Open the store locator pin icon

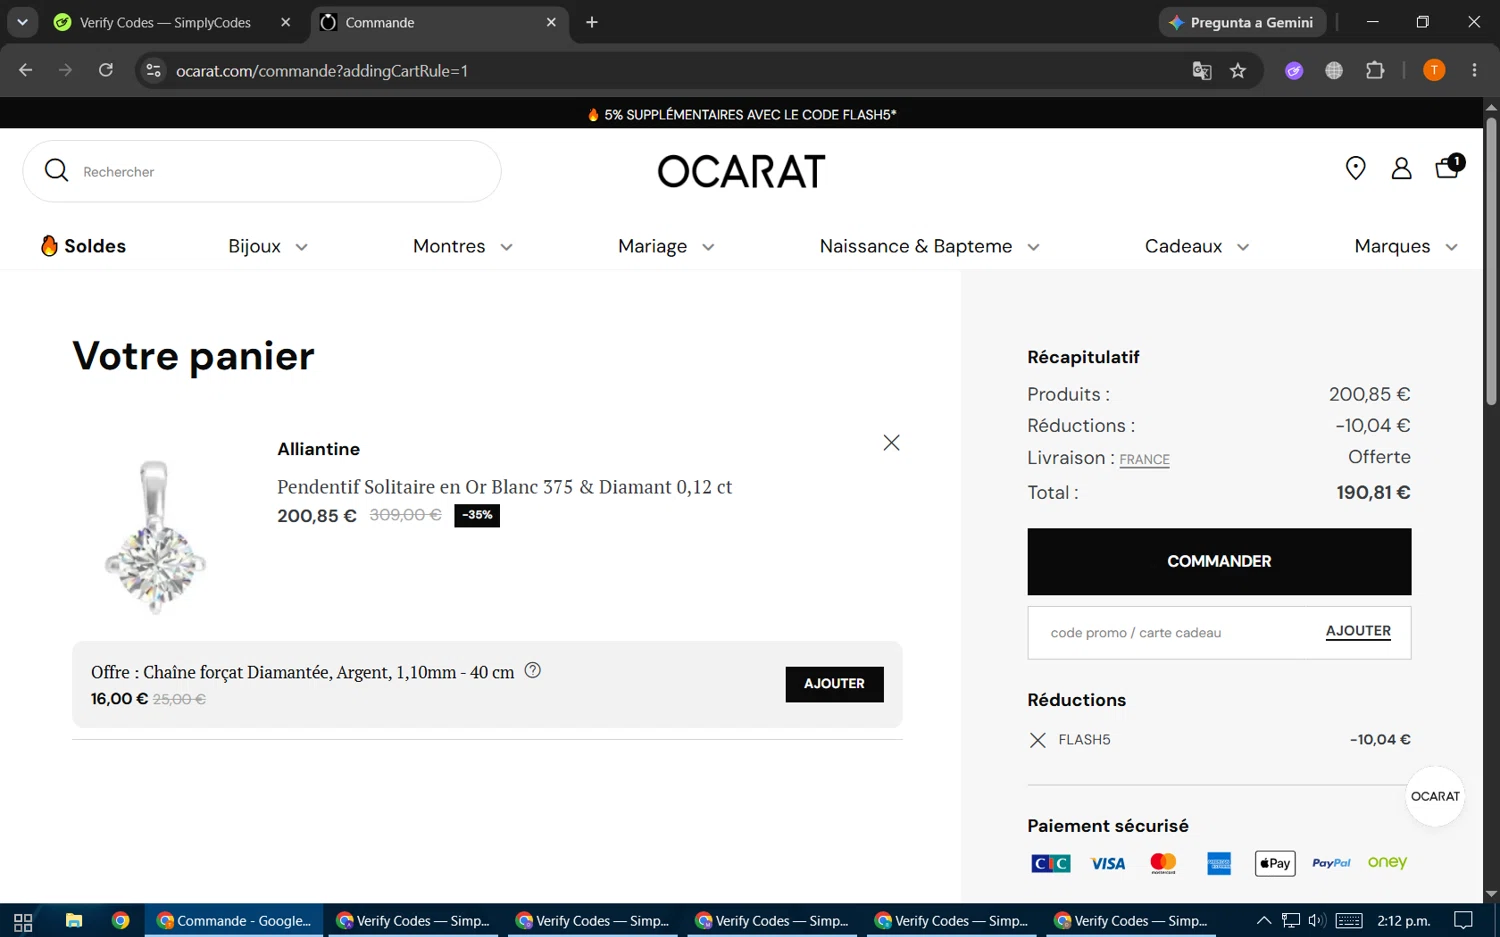[1355, 168]
